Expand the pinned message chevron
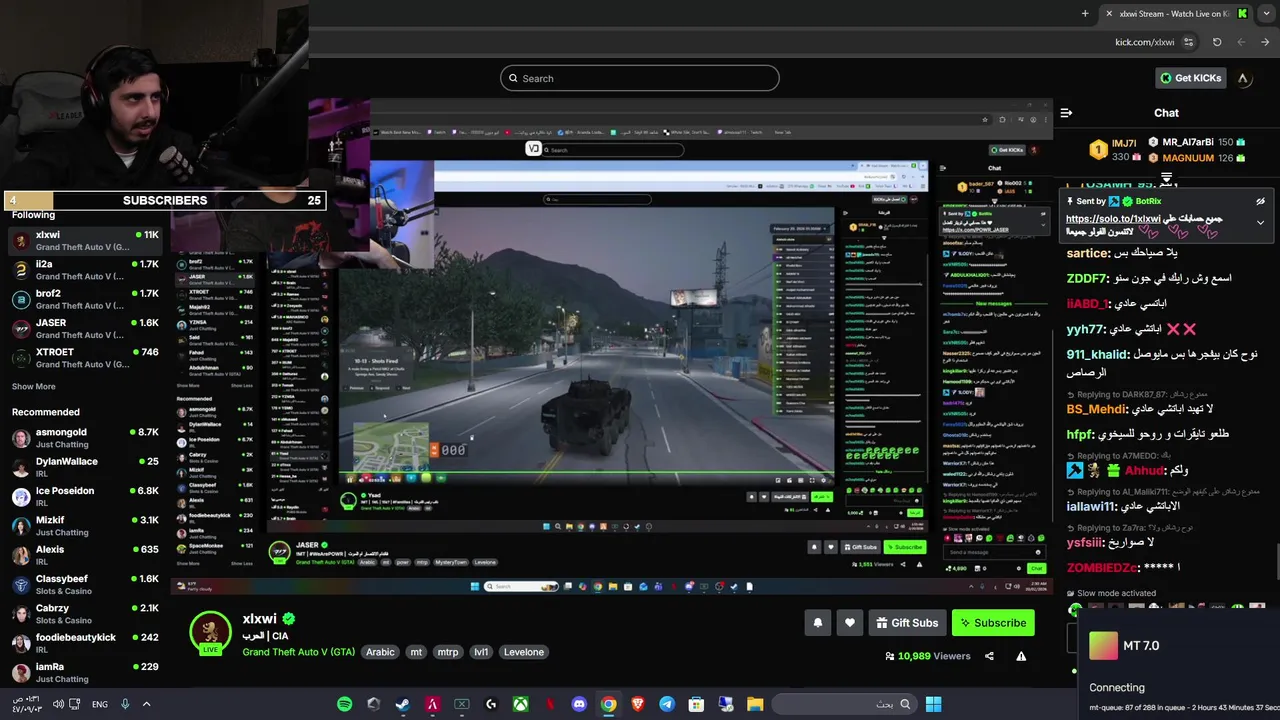Viewport: 1280px width, 720px height. pos(1260,222)
